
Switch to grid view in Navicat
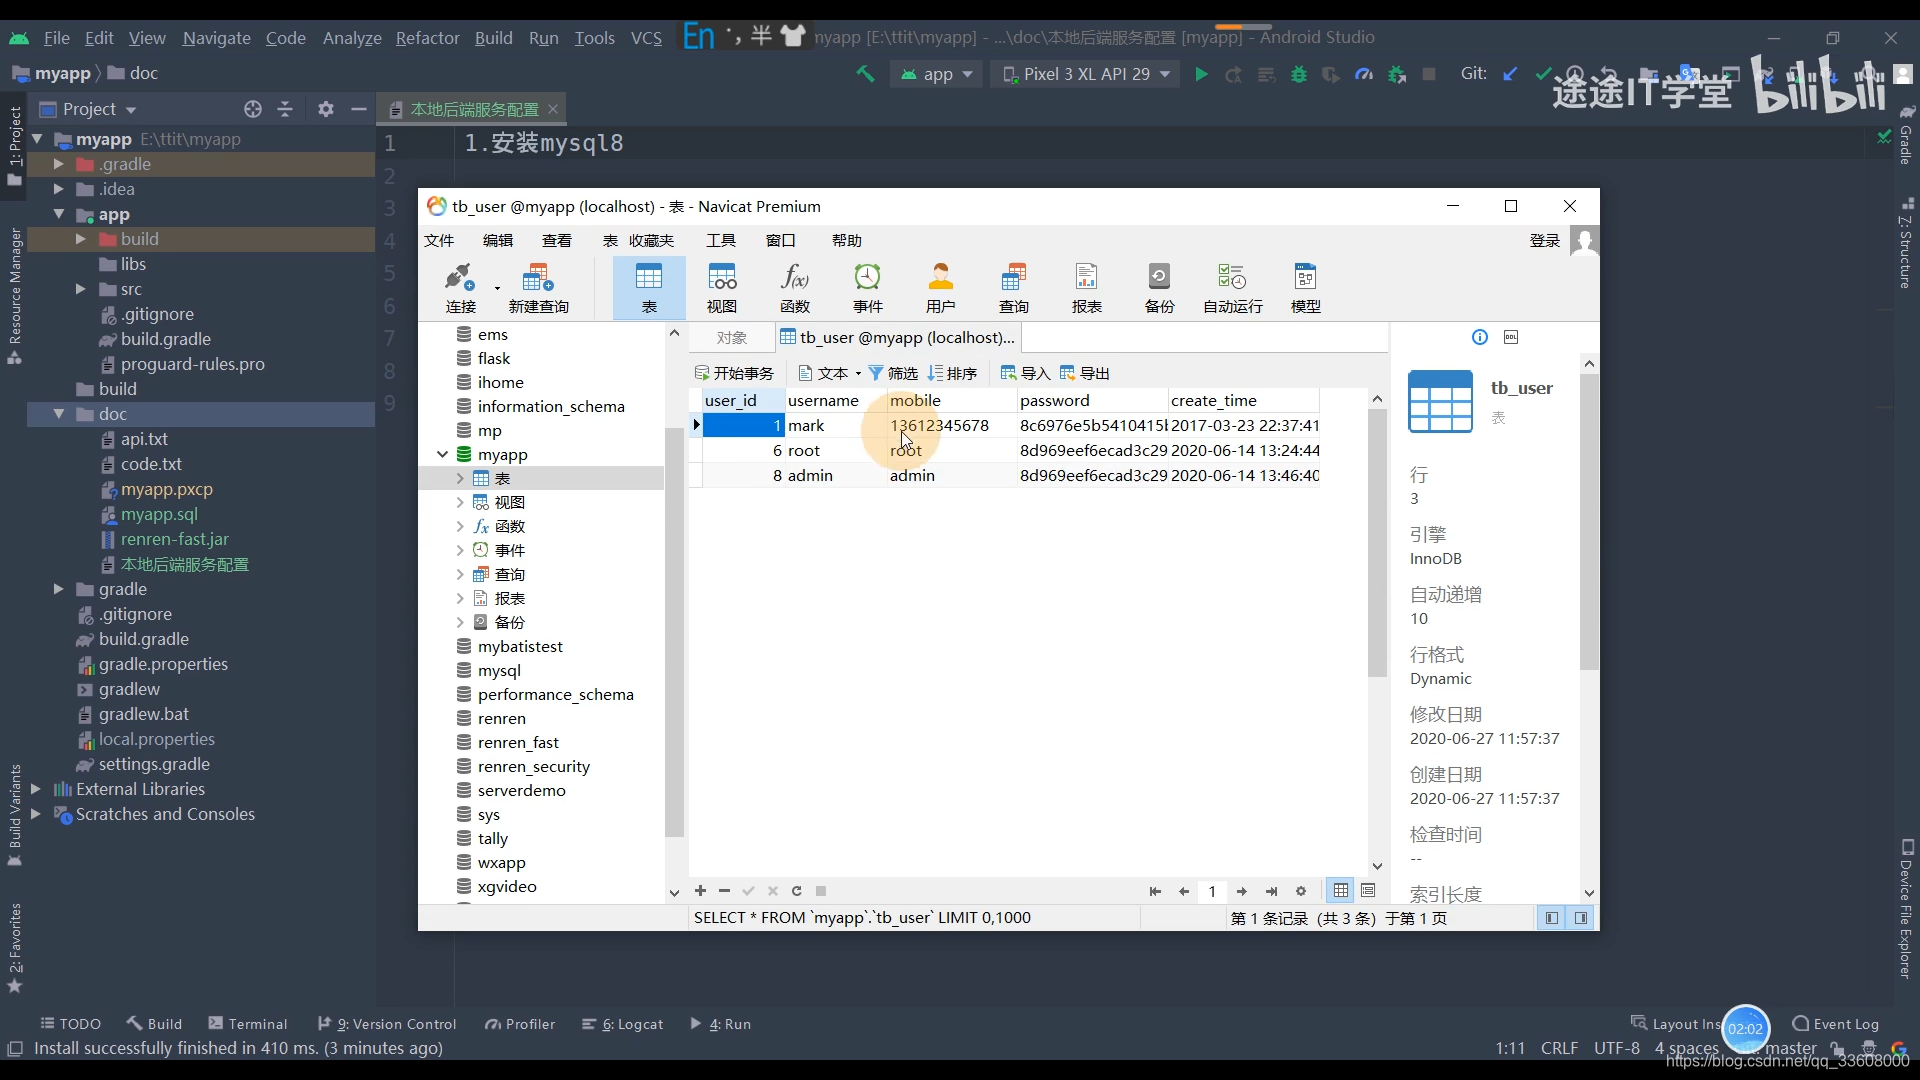[1341, 891]
